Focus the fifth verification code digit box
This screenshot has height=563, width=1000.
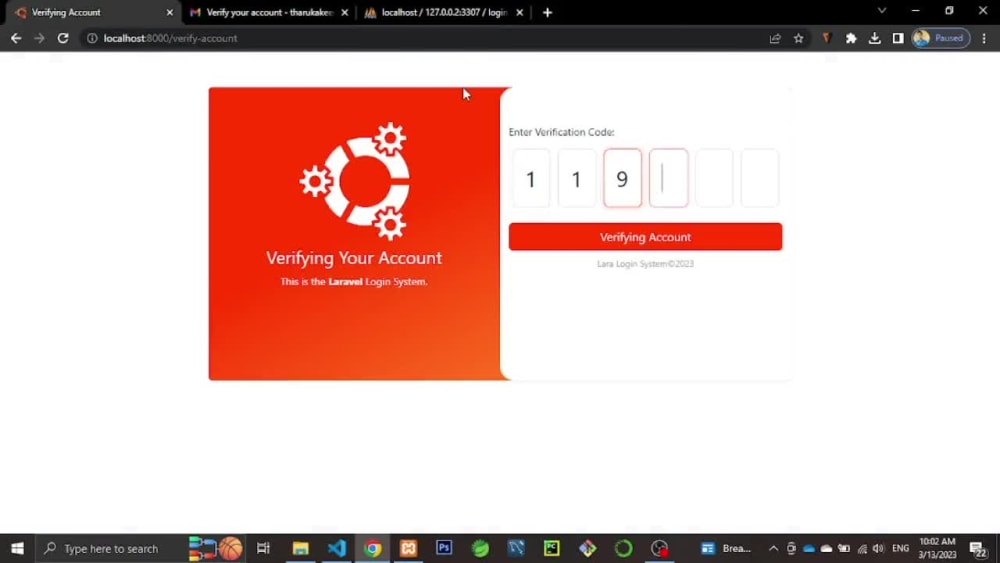(714, 179)
